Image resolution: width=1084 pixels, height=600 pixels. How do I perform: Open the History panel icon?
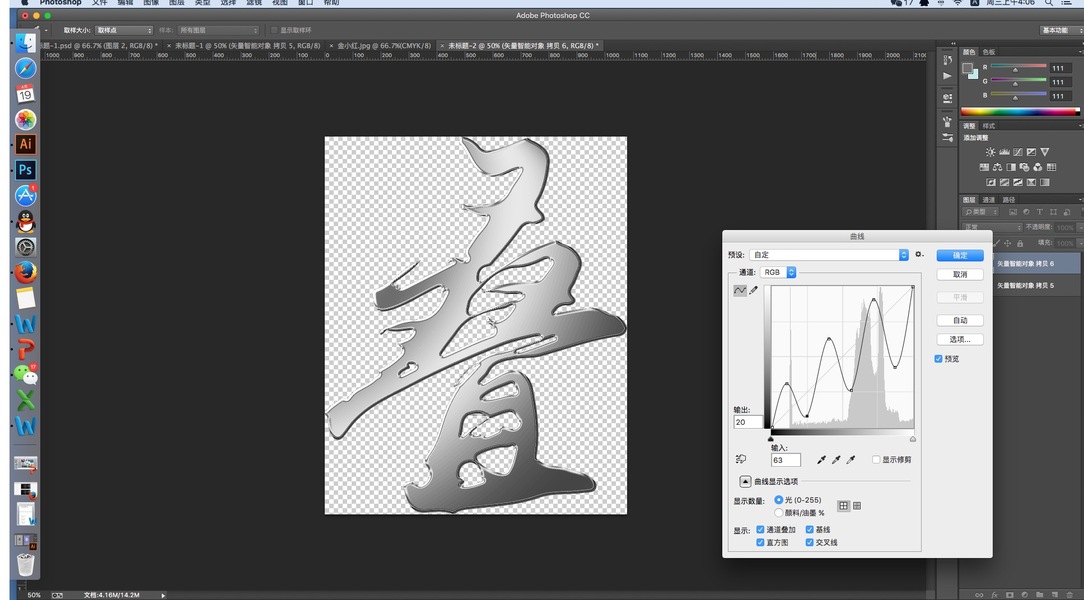point(947,60)
